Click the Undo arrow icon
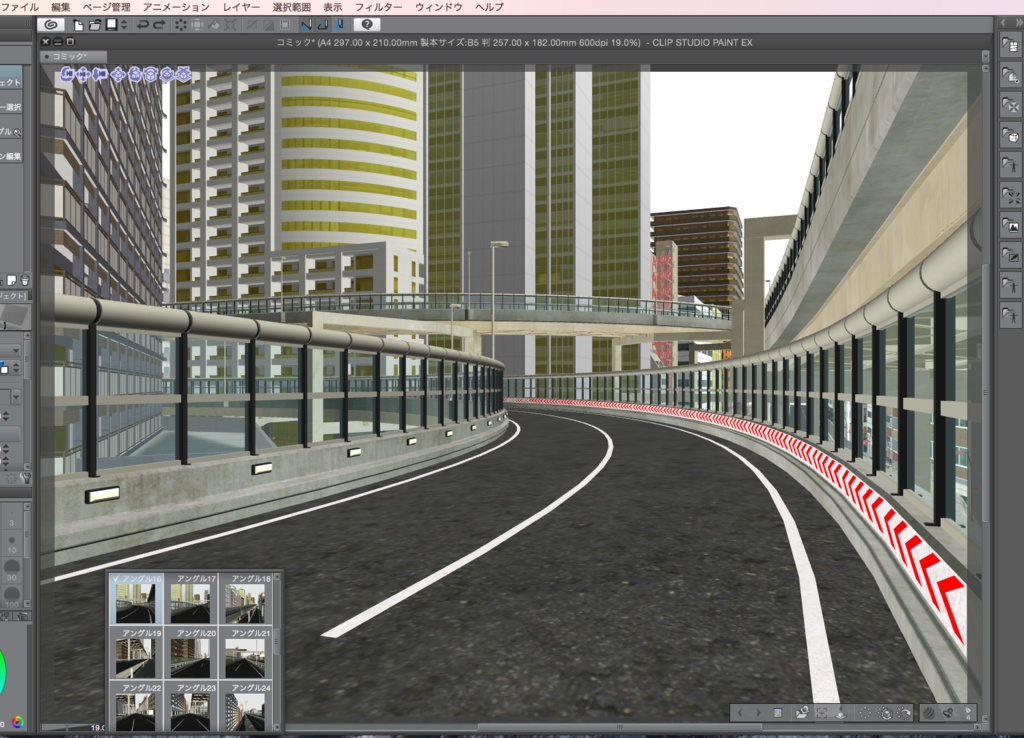This screenshot has height=738, width=1024. (143, 25)
